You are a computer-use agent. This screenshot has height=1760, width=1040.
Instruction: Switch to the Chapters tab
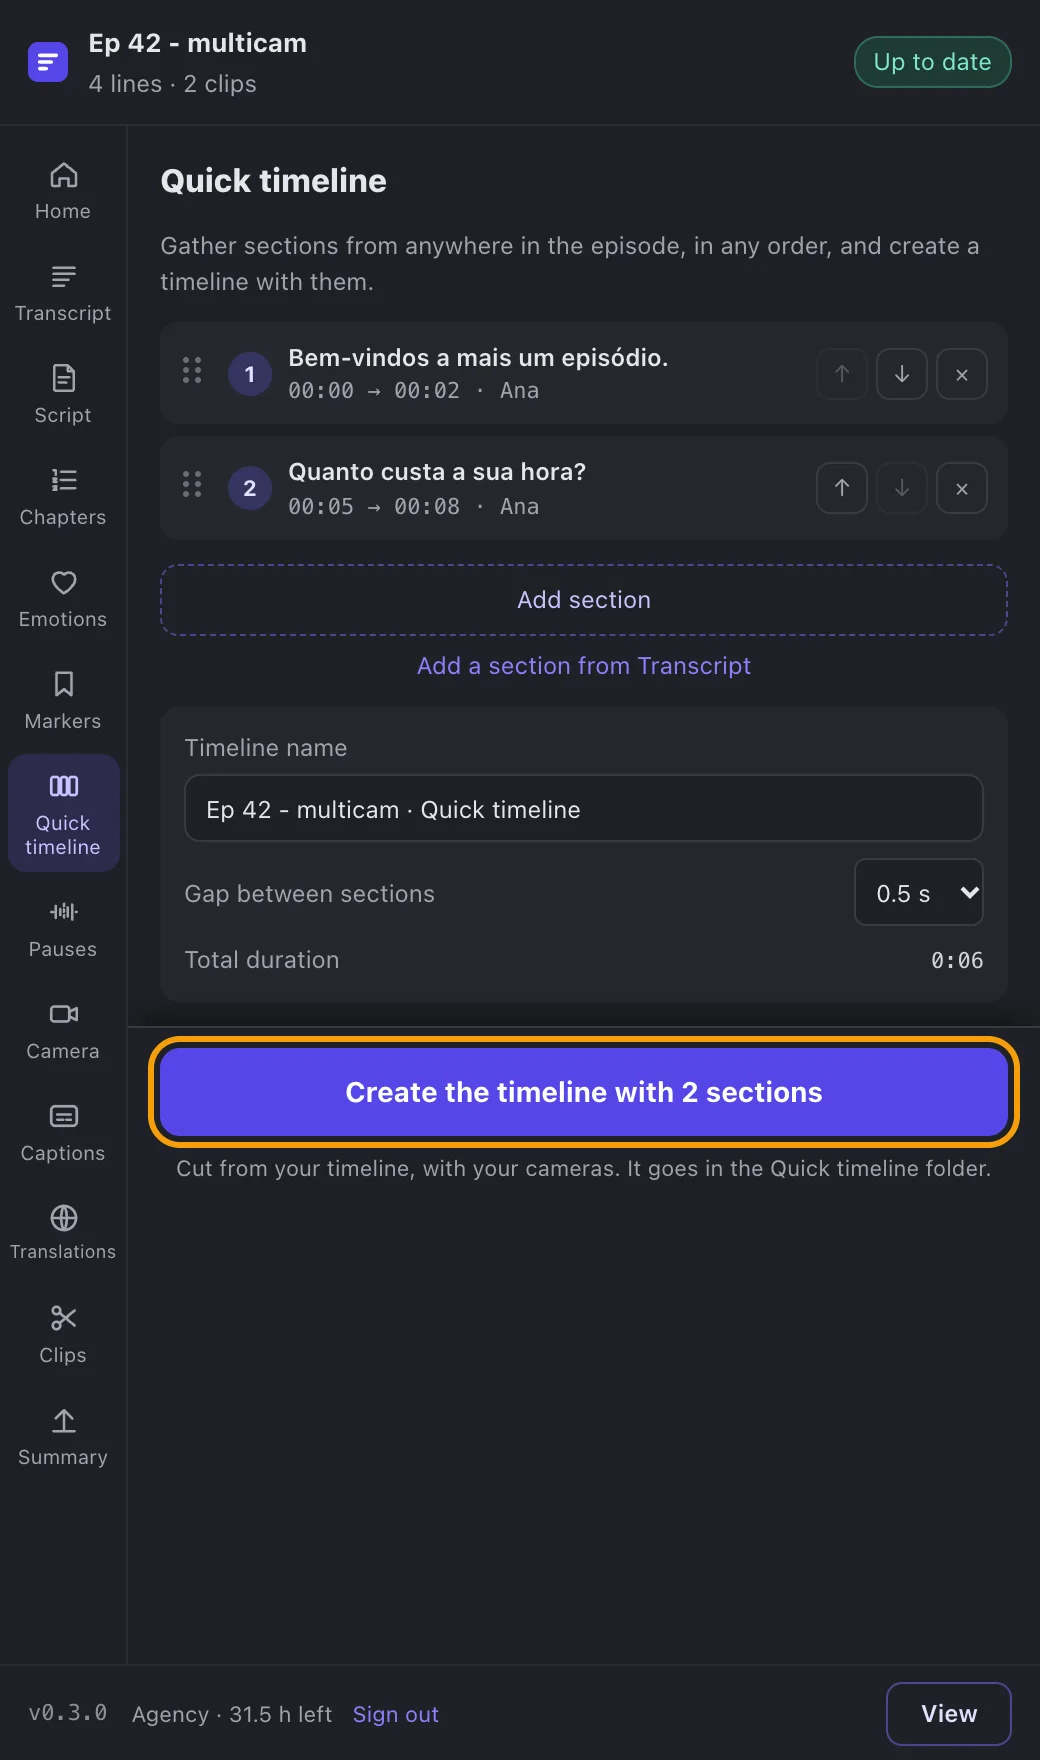63,498
